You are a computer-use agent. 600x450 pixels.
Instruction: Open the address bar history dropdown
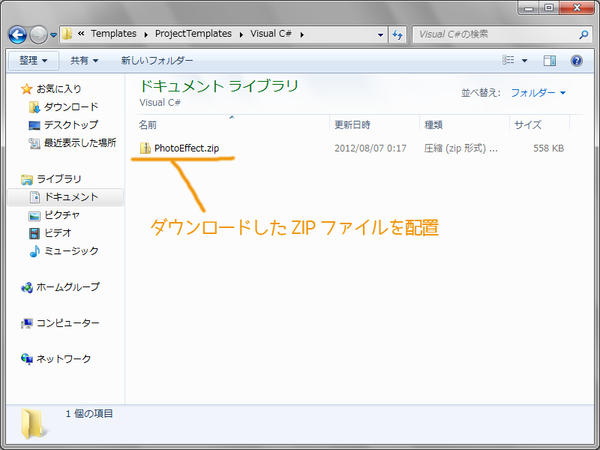[380, 35]
